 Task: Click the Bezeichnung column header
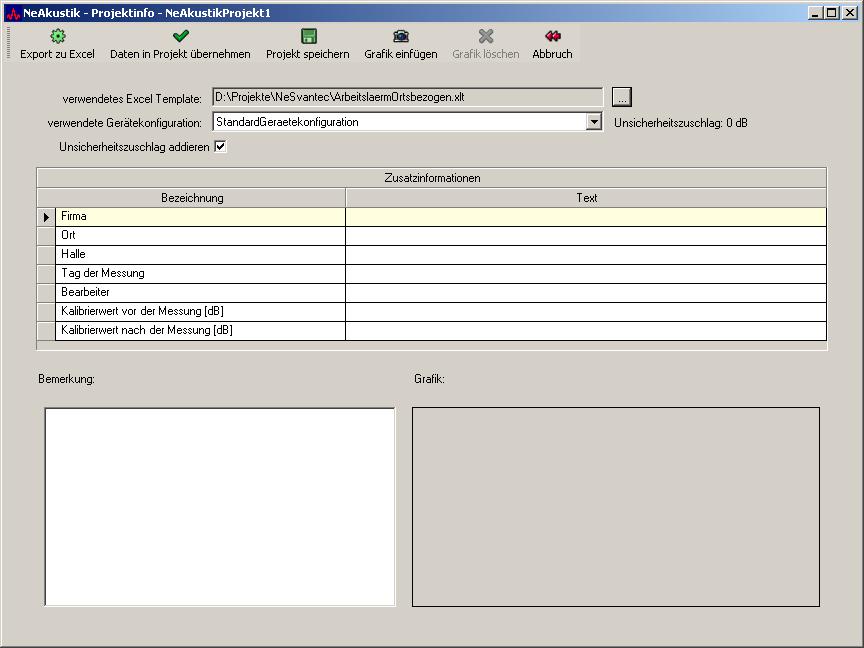pyautogui.click(x=192, y=198)
